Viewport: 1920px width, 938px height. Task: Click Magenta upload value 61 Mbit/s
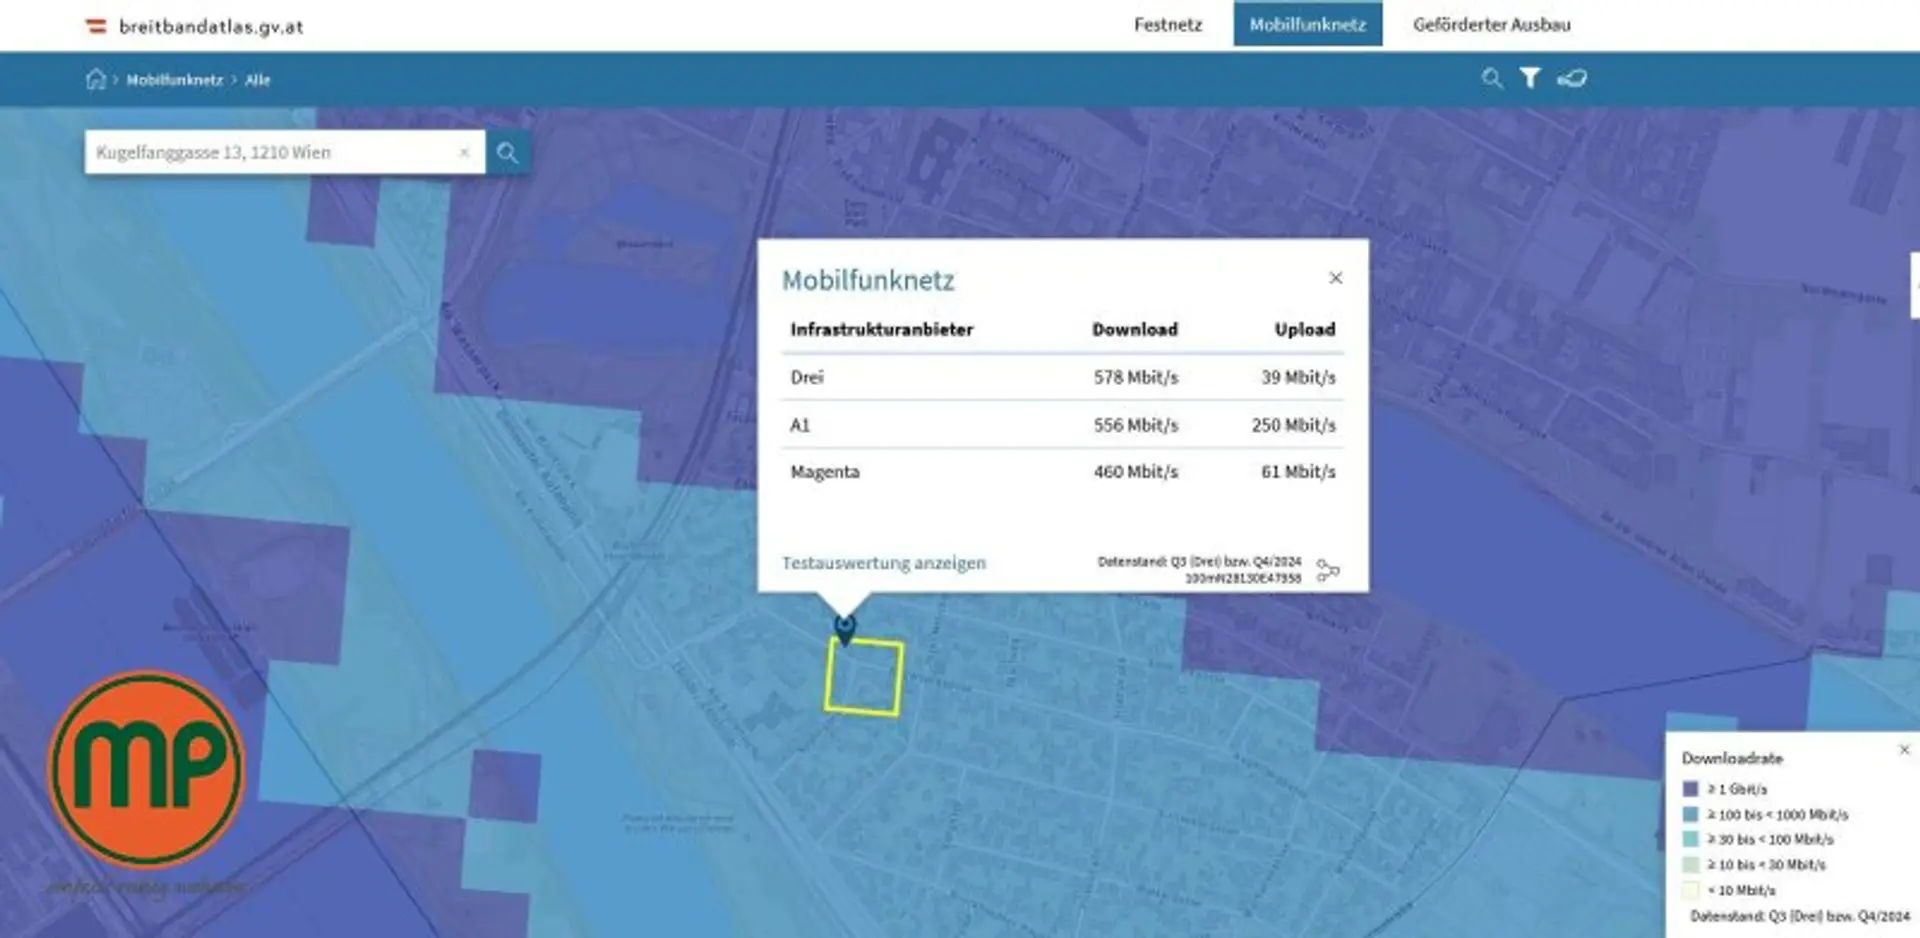pos(1298,472)
